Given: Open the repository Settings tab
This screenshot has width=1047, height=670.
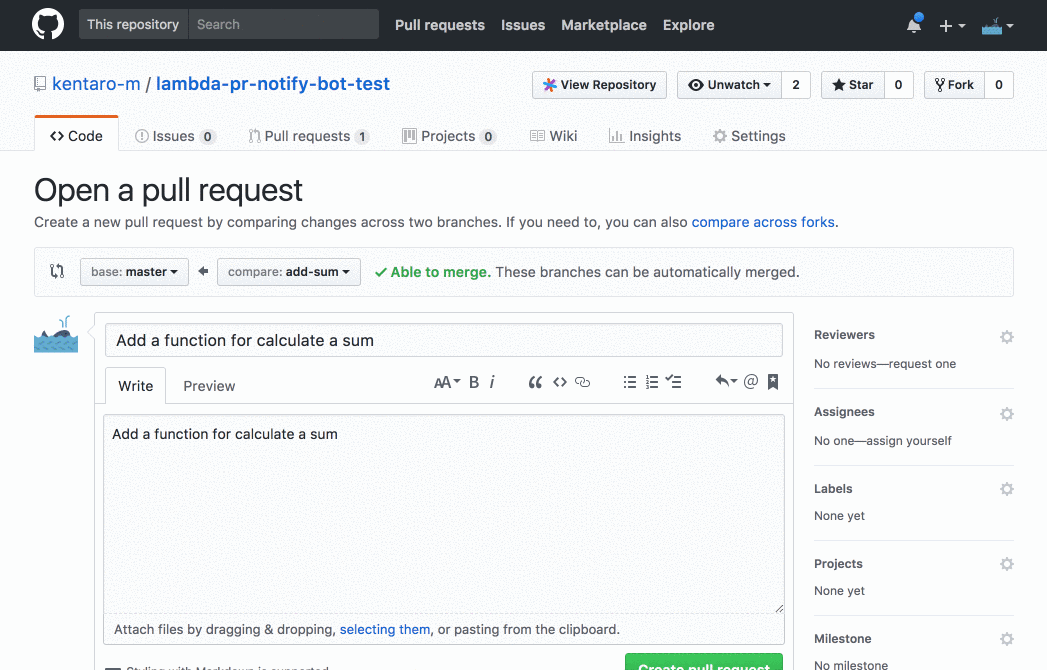Looking at the screenshot, I should click(749, 136).
